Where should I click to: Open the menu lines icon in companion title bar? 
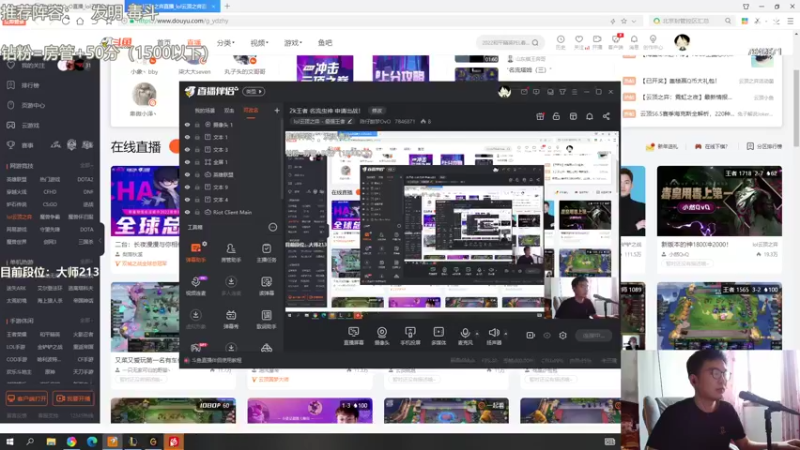tap(574, 92)
